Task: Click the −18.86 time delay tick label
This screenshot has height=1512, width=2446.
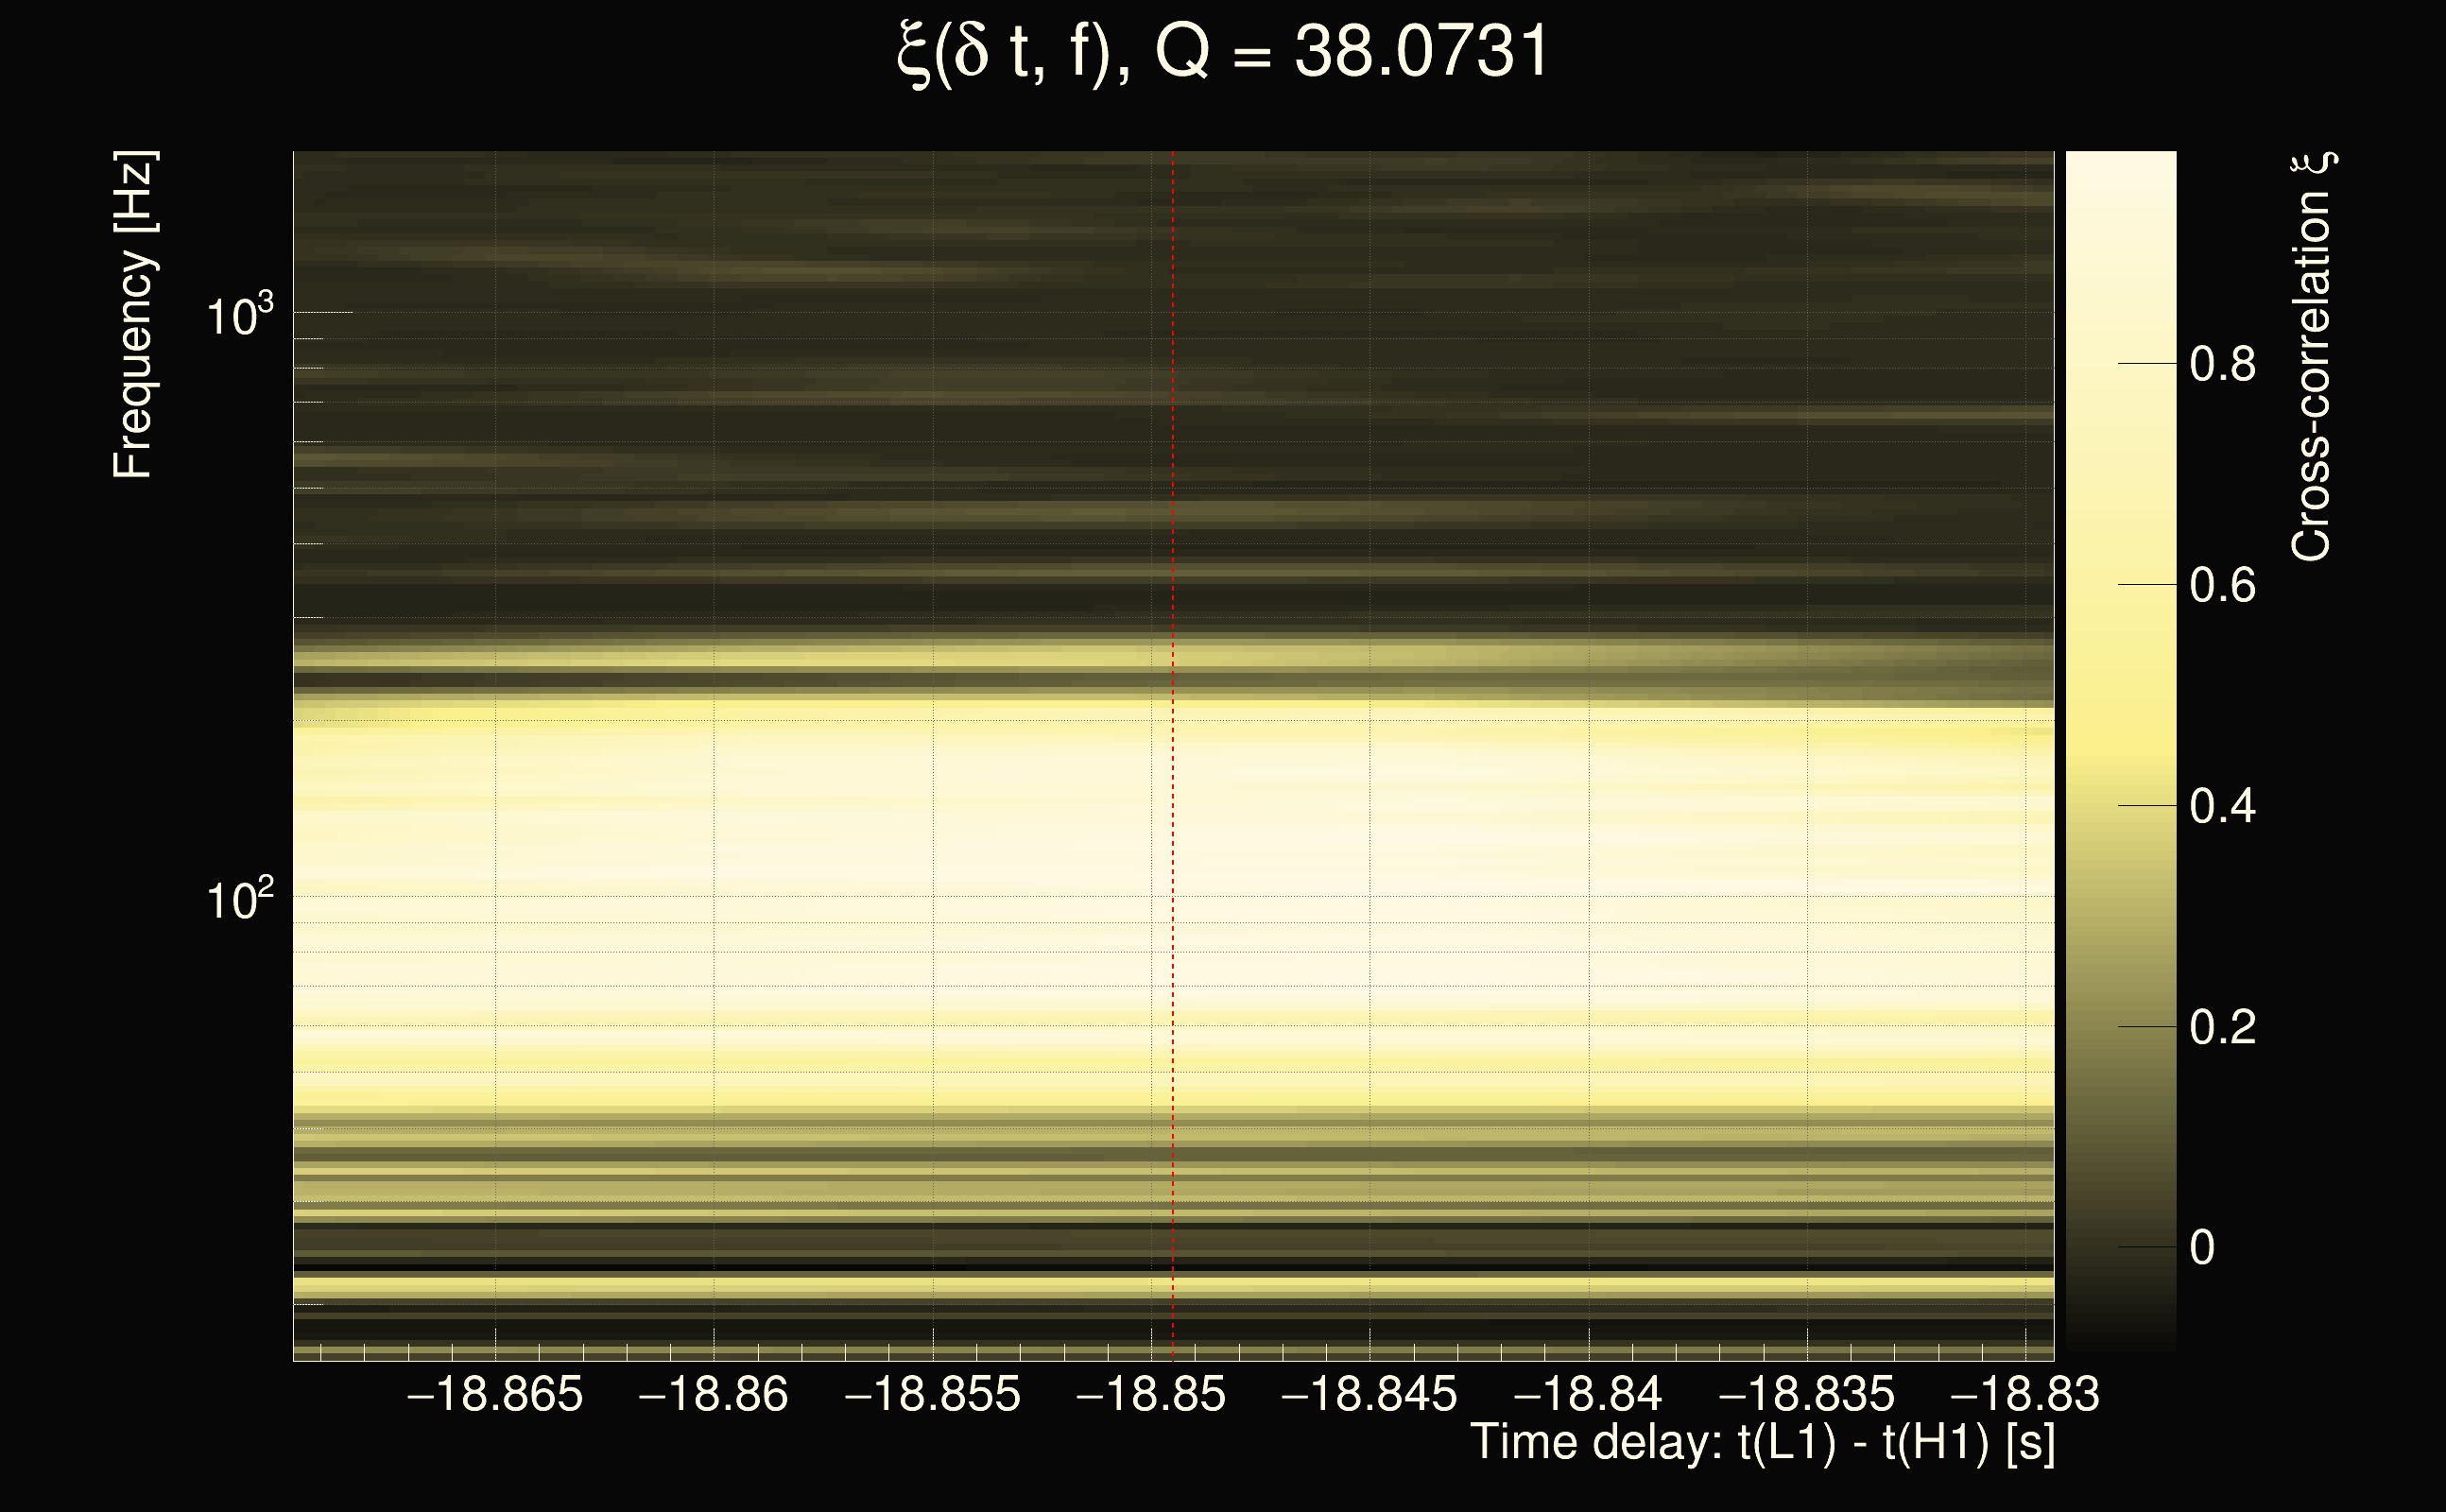Action: point(713,1394)
